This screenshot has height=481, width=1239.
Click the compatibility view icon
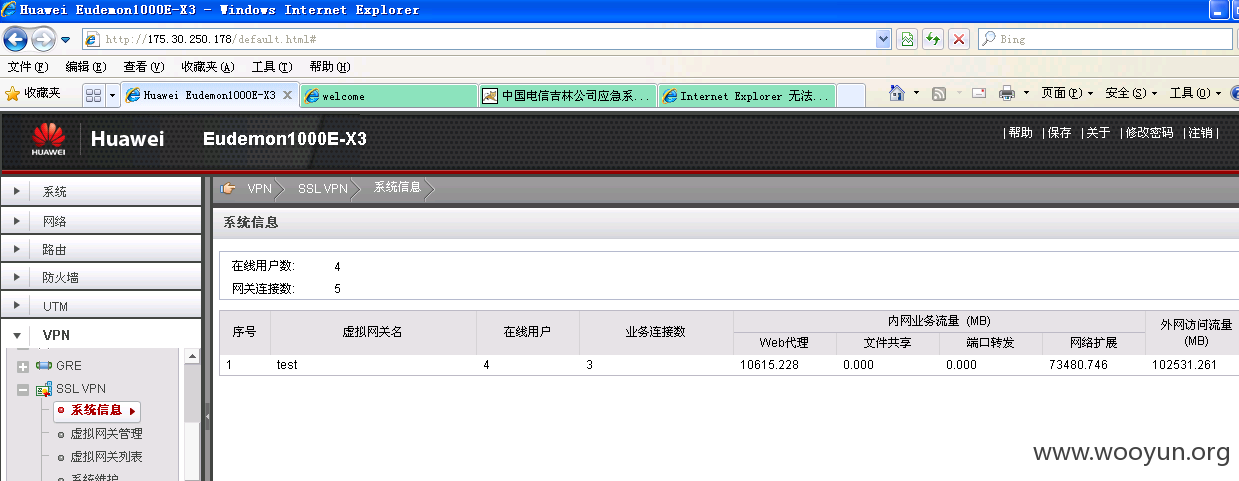point(906,39)
